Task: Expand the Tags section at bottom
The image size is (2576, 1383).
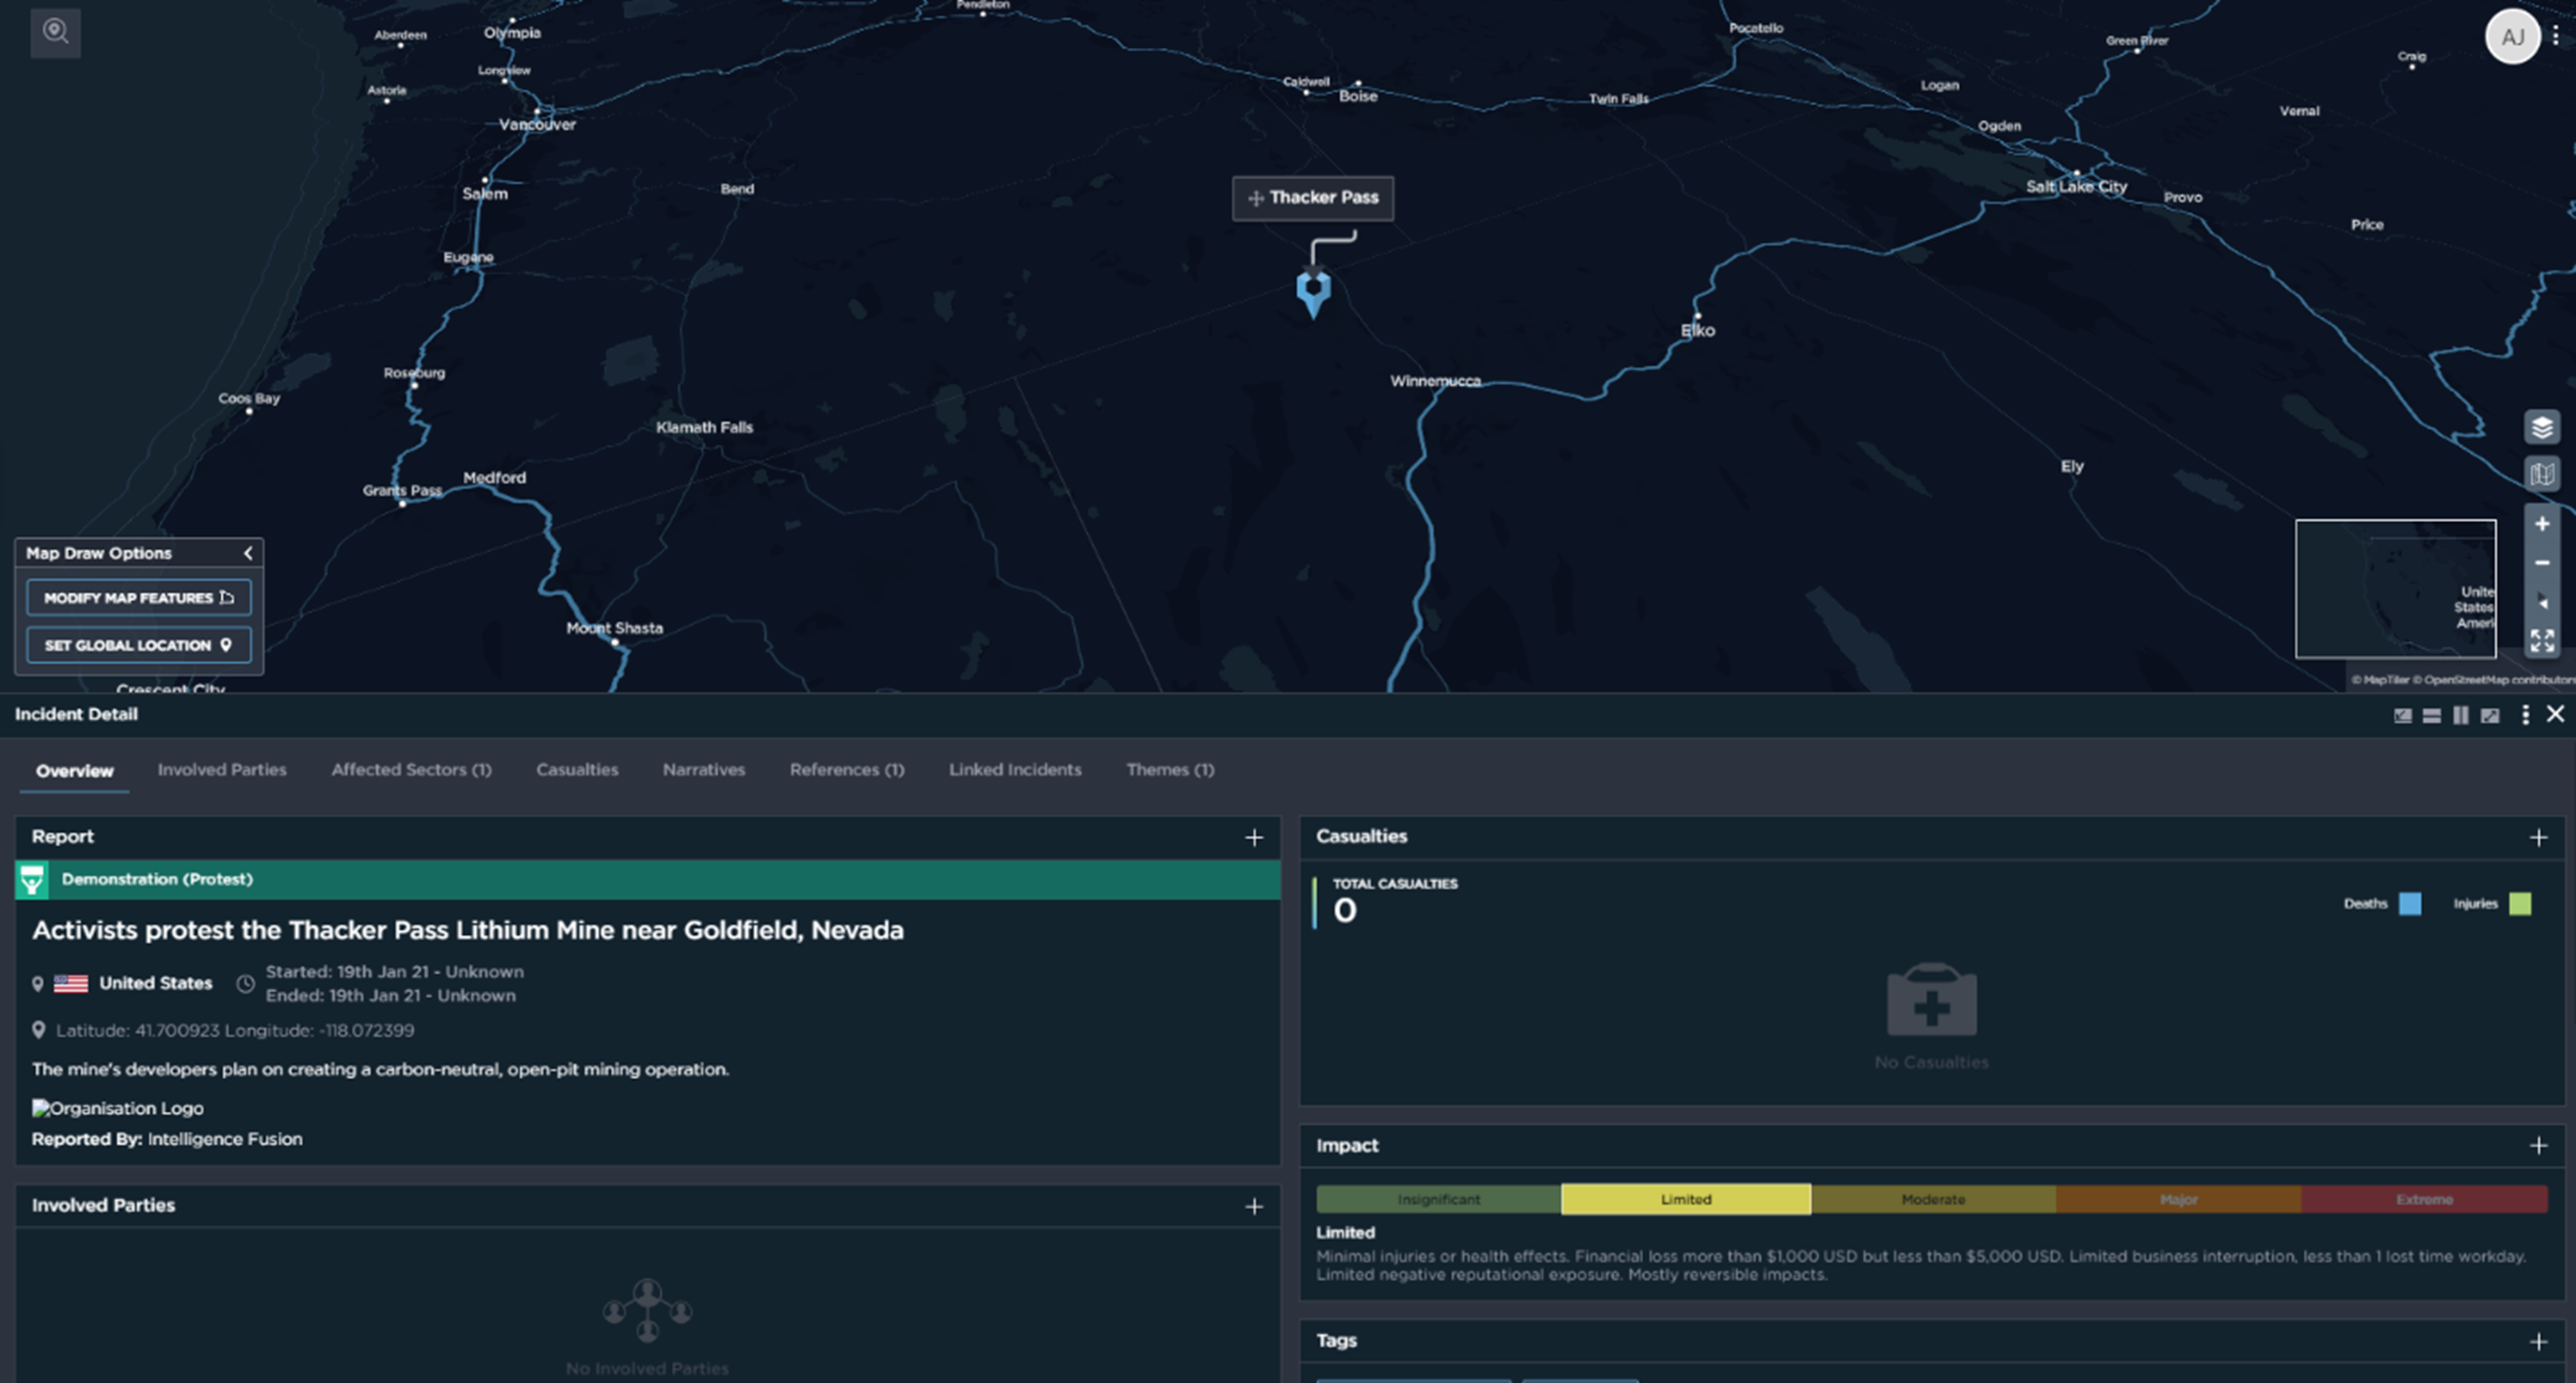Action: (2538, 1340)
